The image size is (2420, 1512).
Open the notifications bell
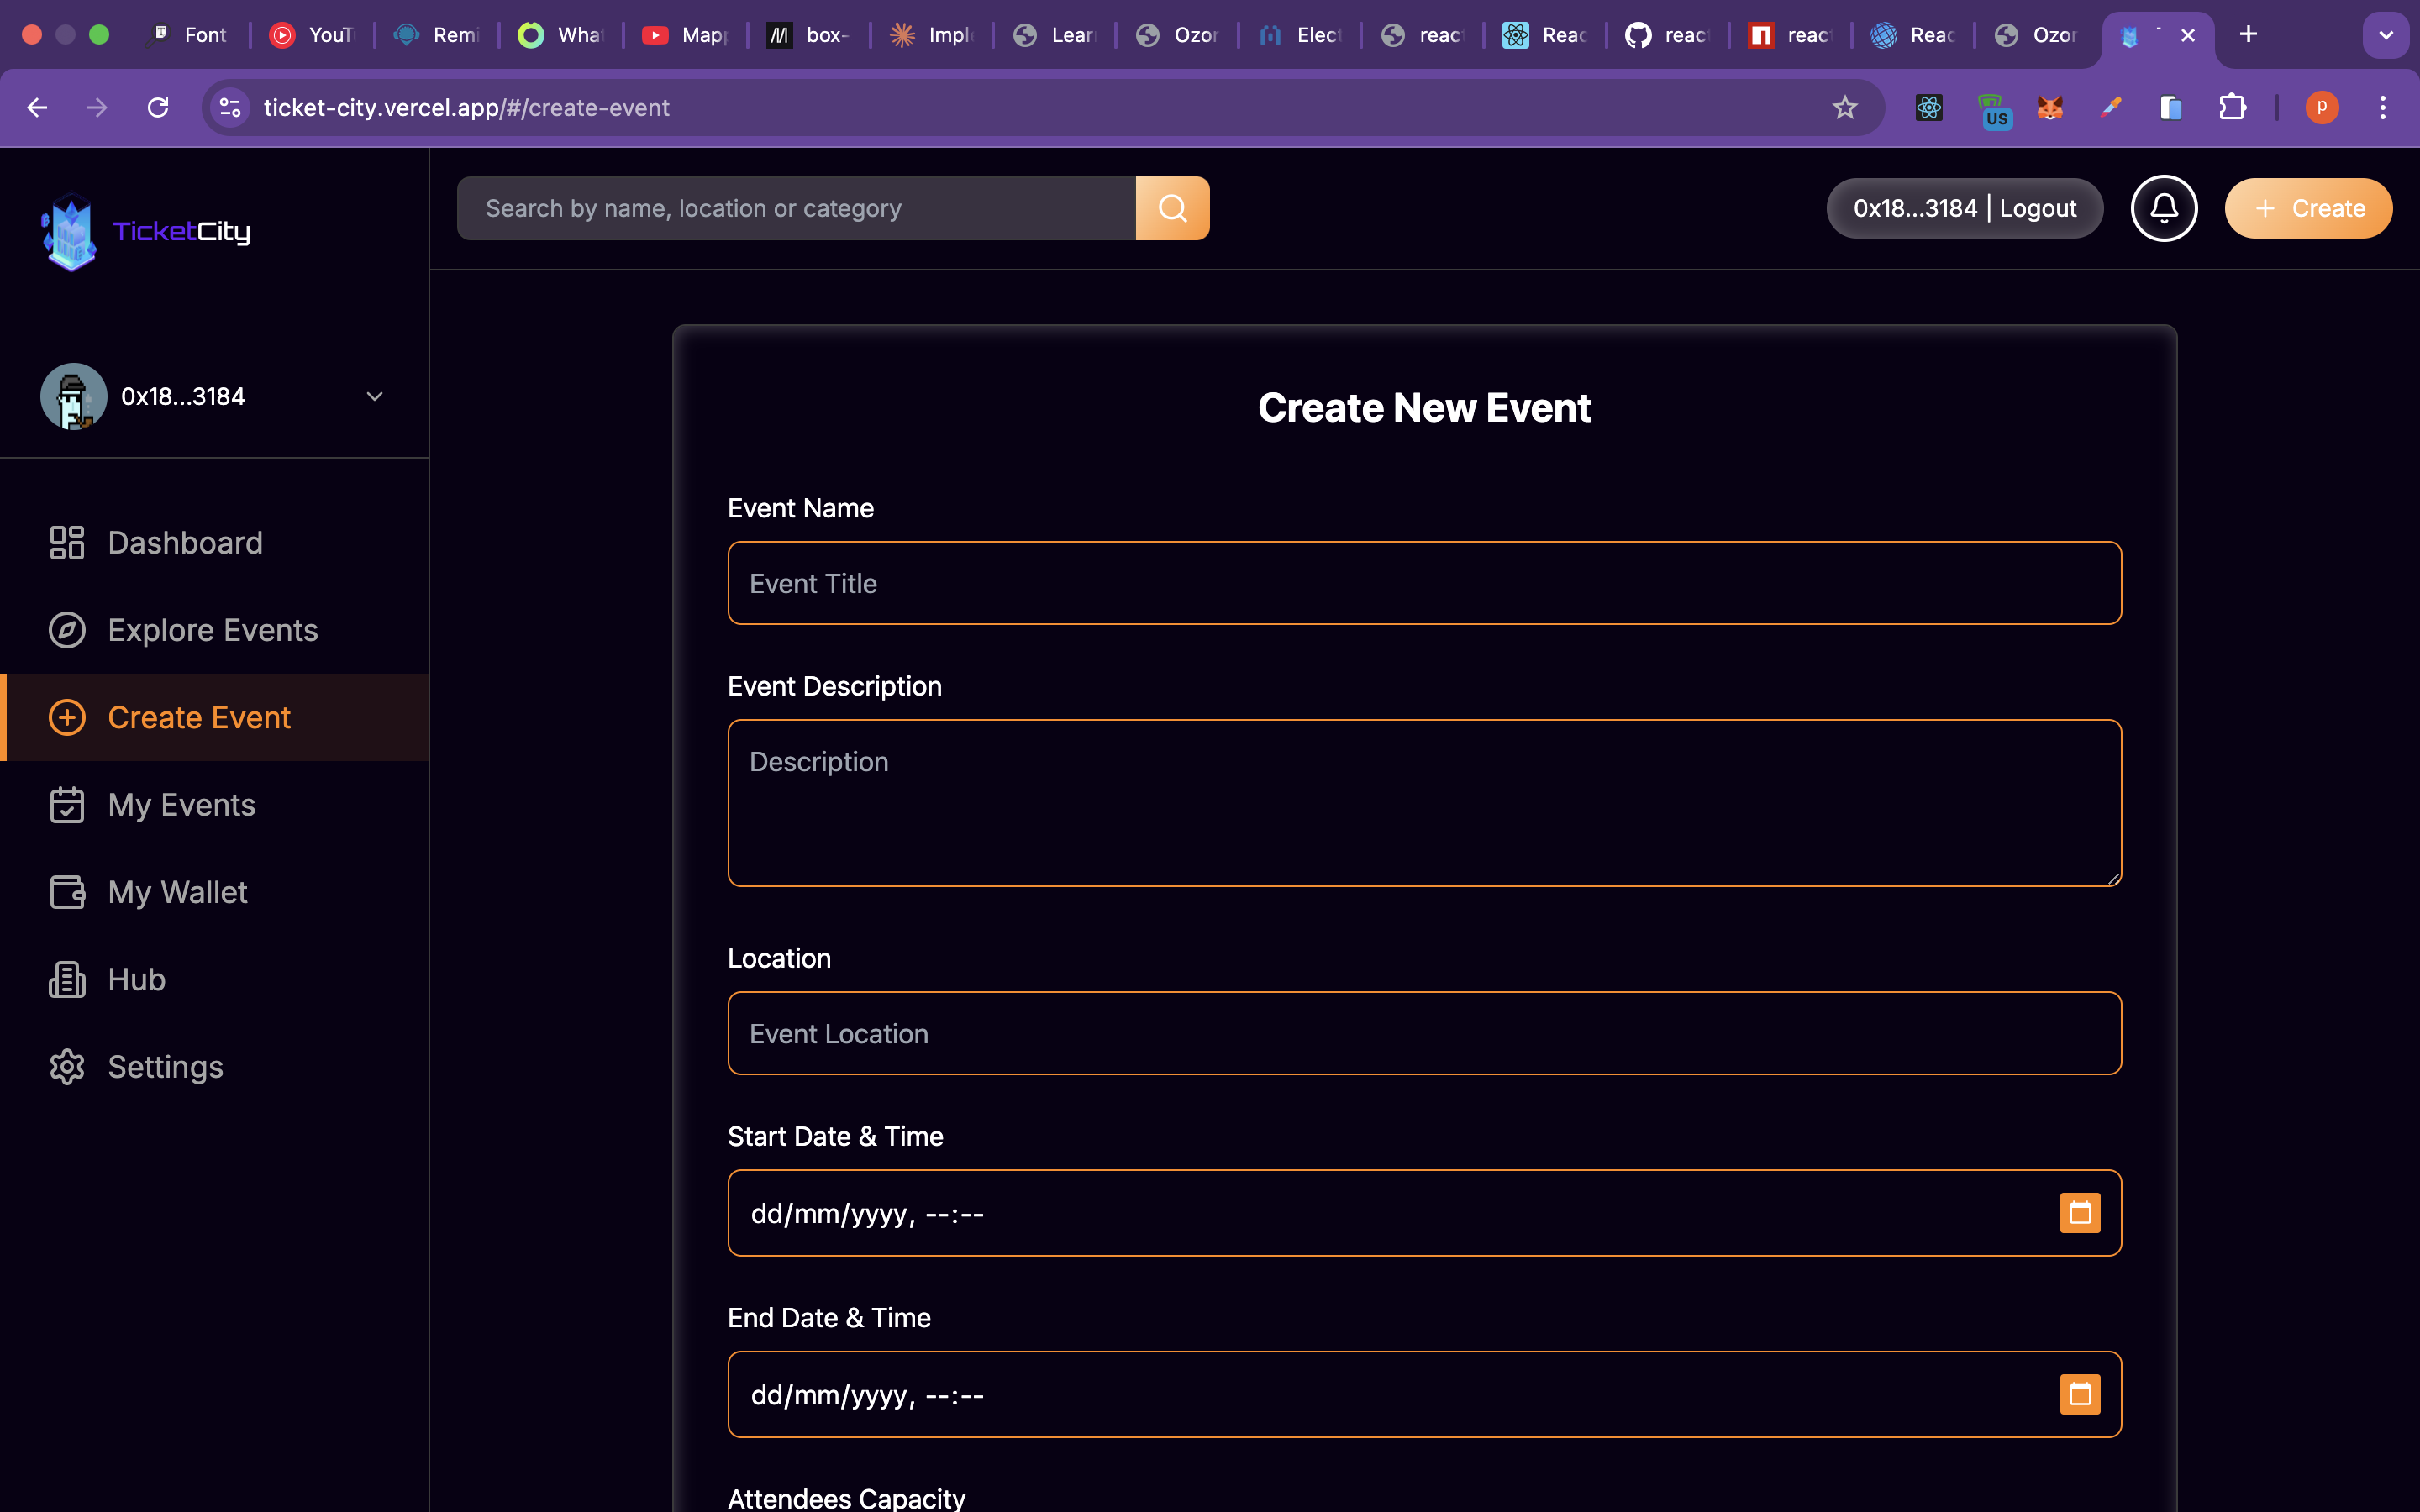[x=2163, y=208]
